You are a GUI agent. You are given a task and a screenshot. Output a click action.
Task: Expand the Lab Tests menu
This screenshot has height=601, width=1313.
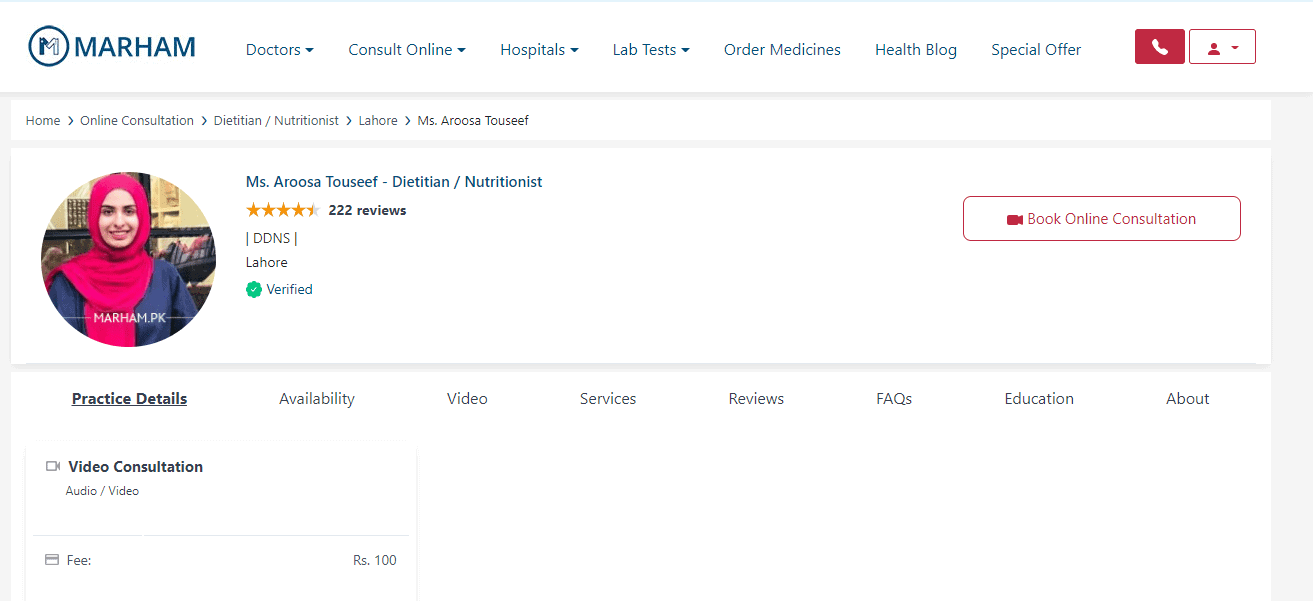coord(651,50)
